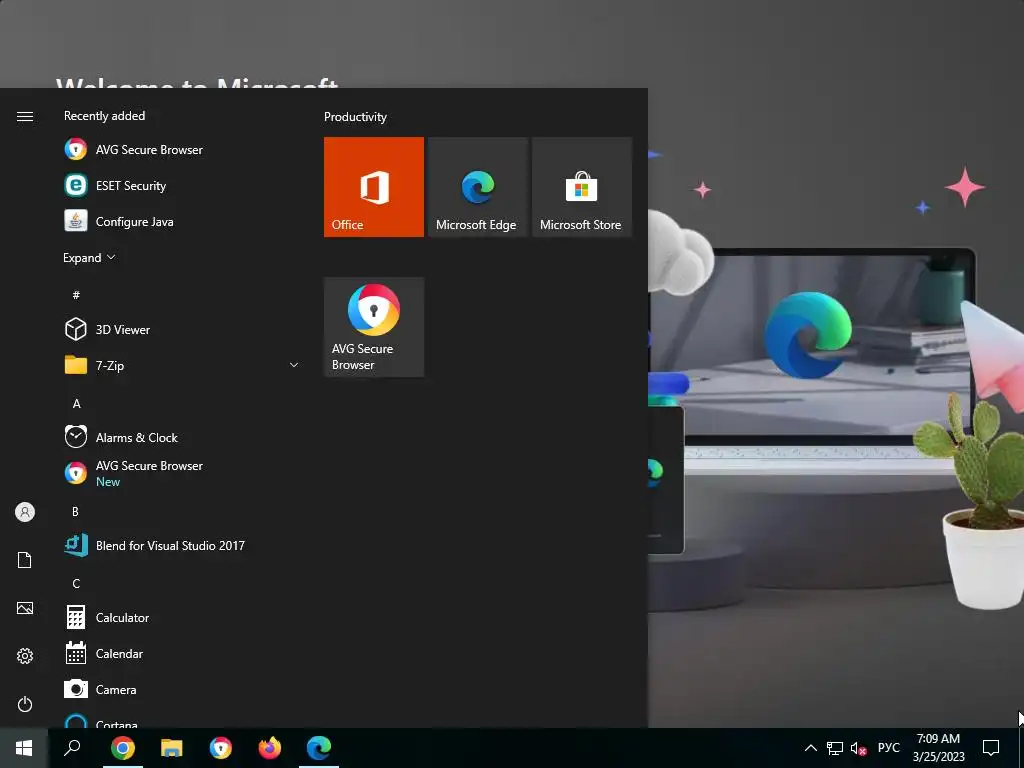The image size is (1024, 768).
Task: Launch Blend for Visual Studio 2017
Action: click(x=181, y=545)
